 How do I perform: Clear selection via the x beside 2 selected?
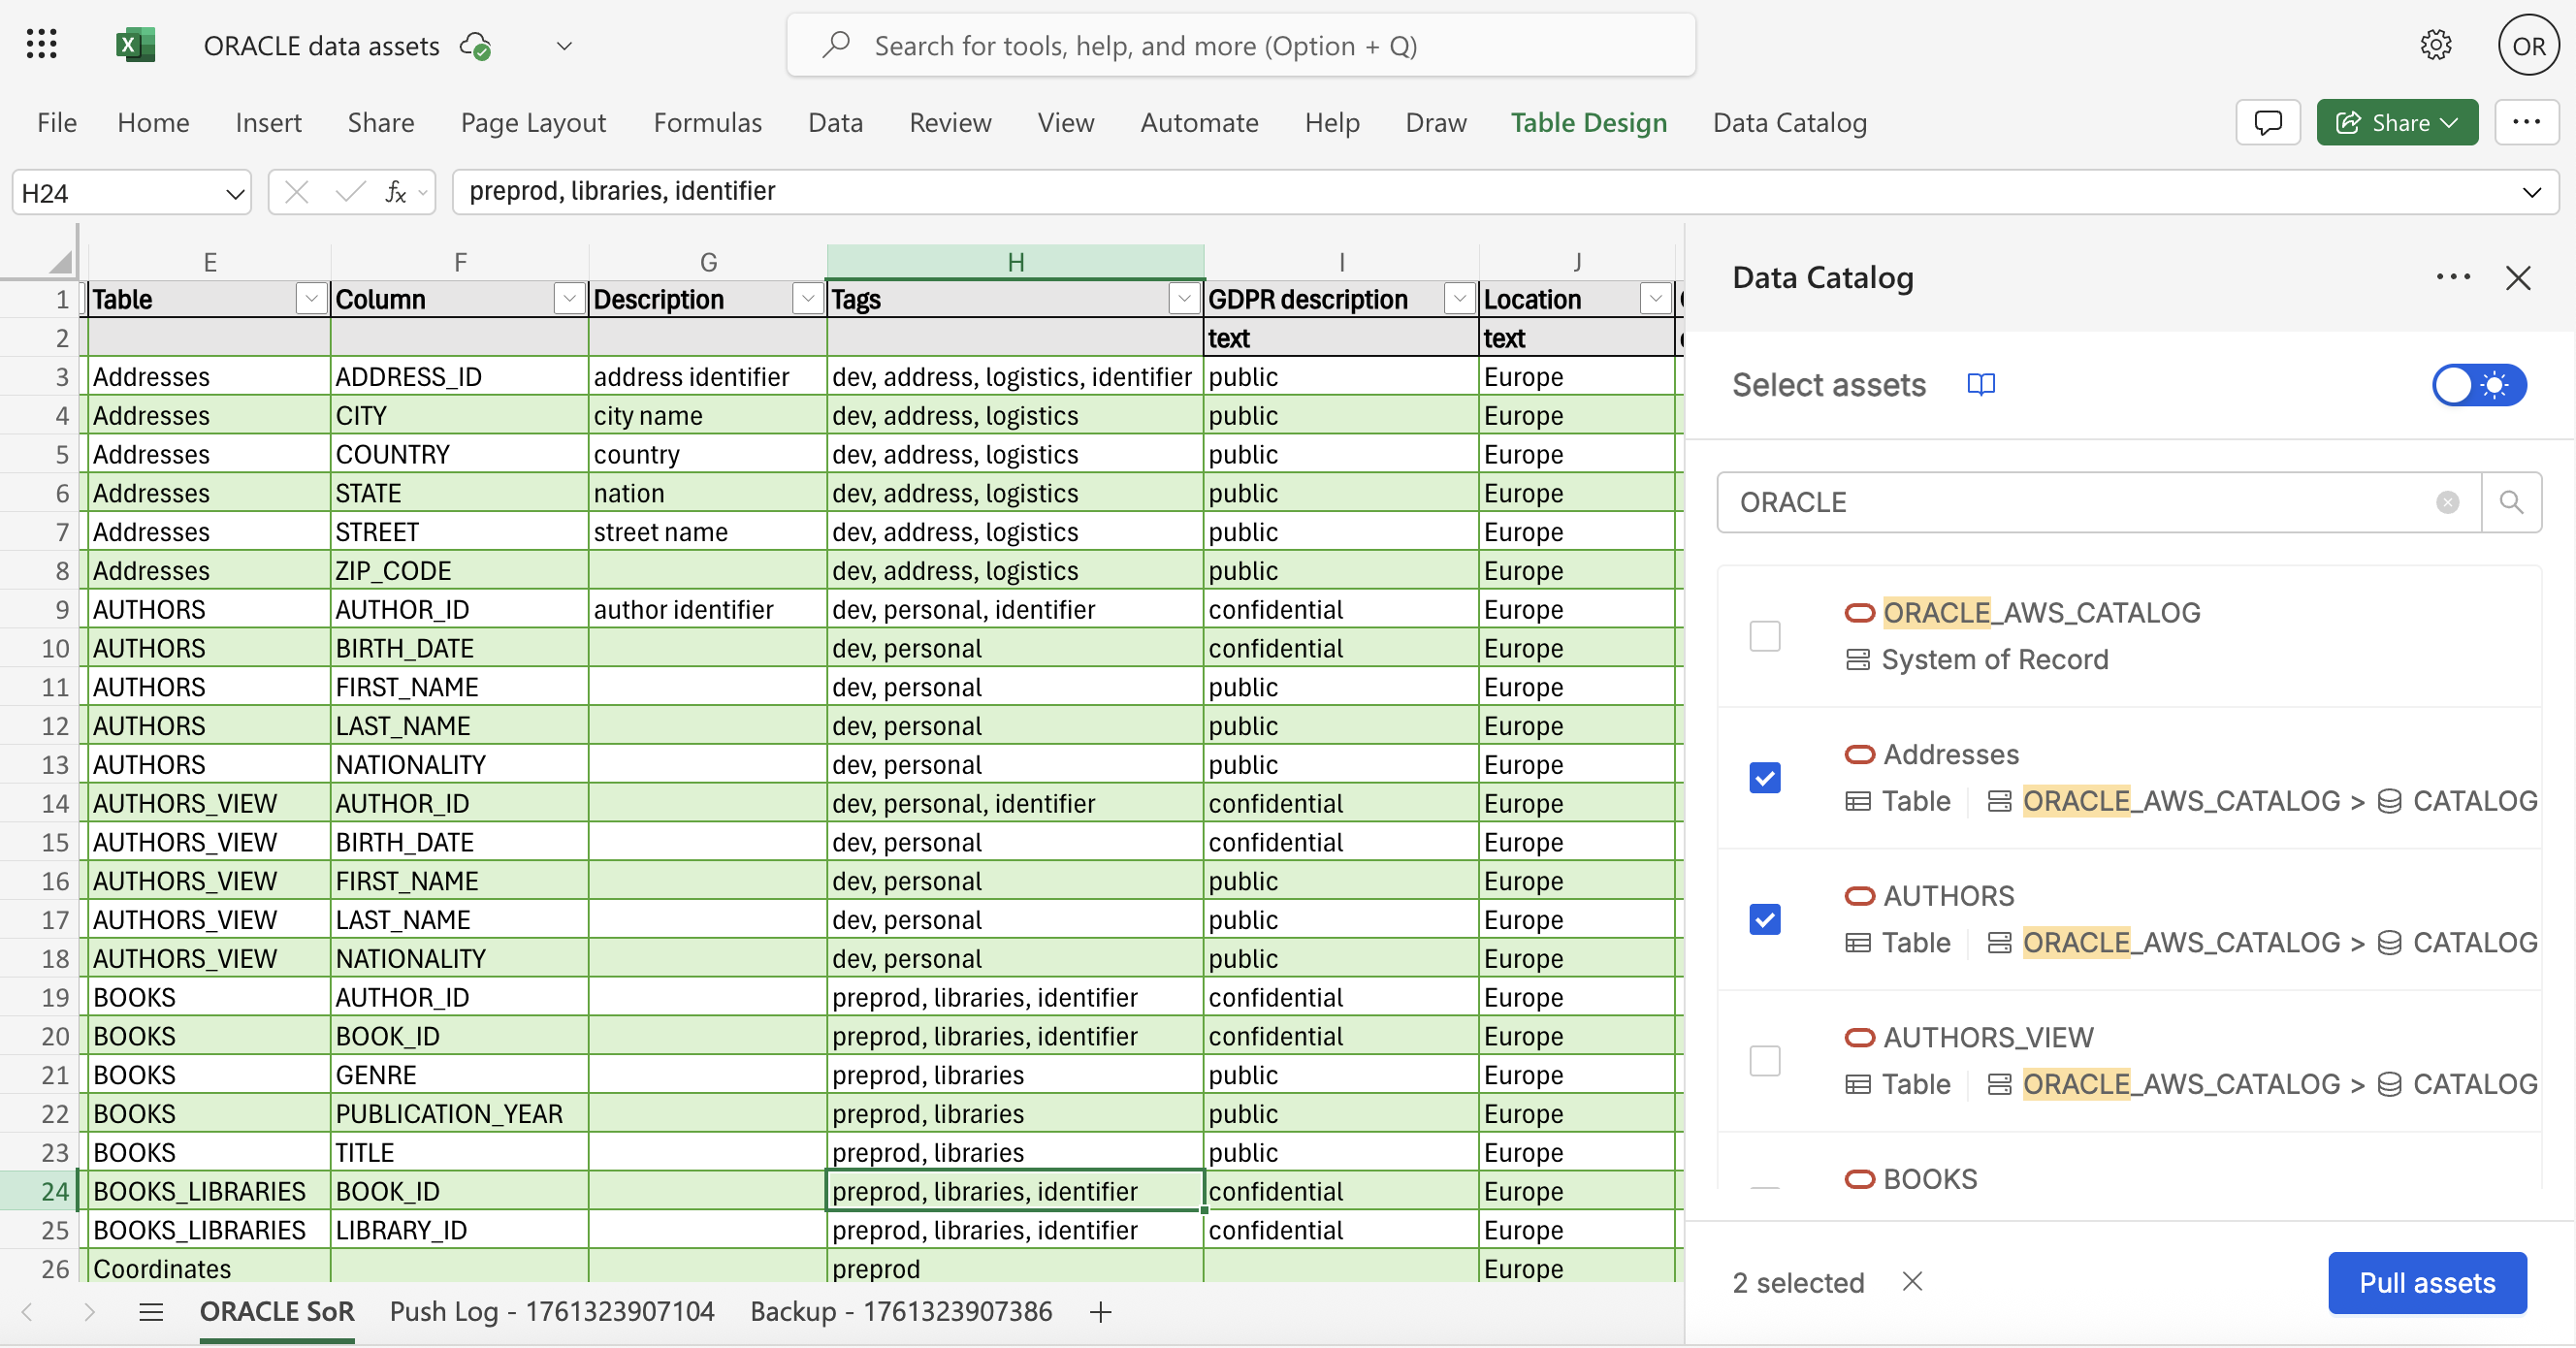click(x=1913, y=1282)
